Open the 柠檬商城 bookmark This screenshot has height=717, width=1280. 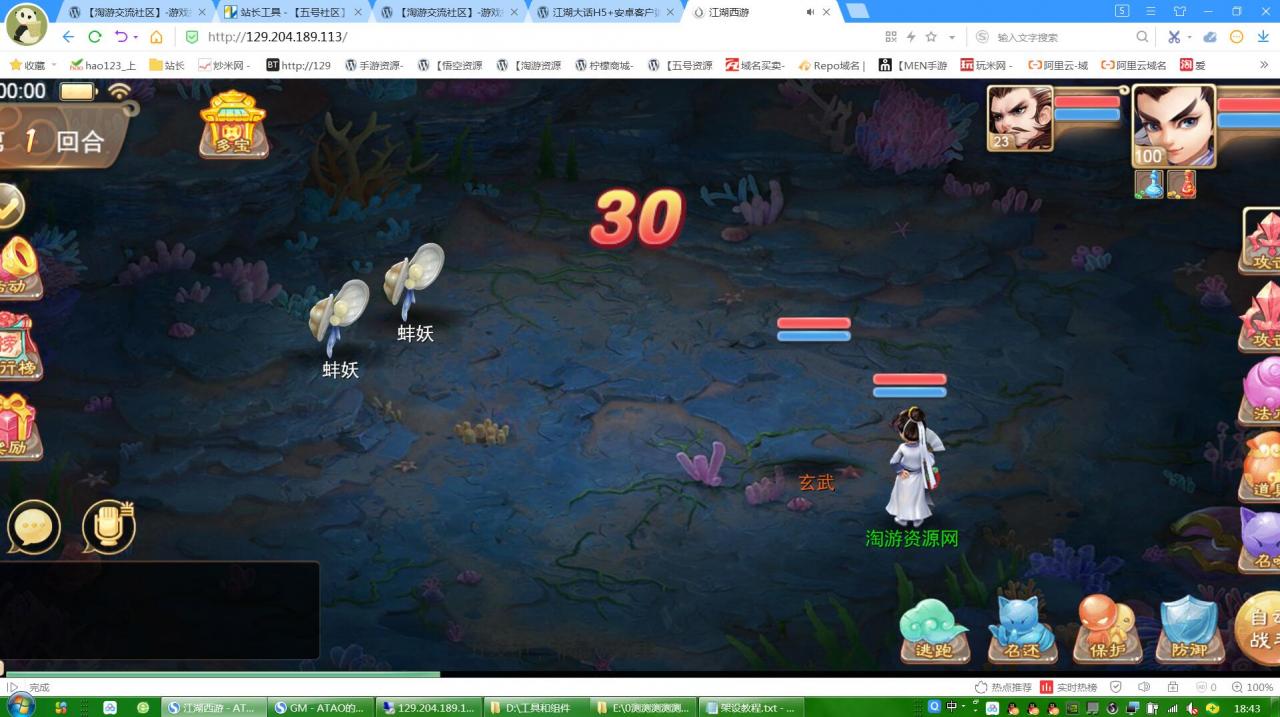point(605,65)
